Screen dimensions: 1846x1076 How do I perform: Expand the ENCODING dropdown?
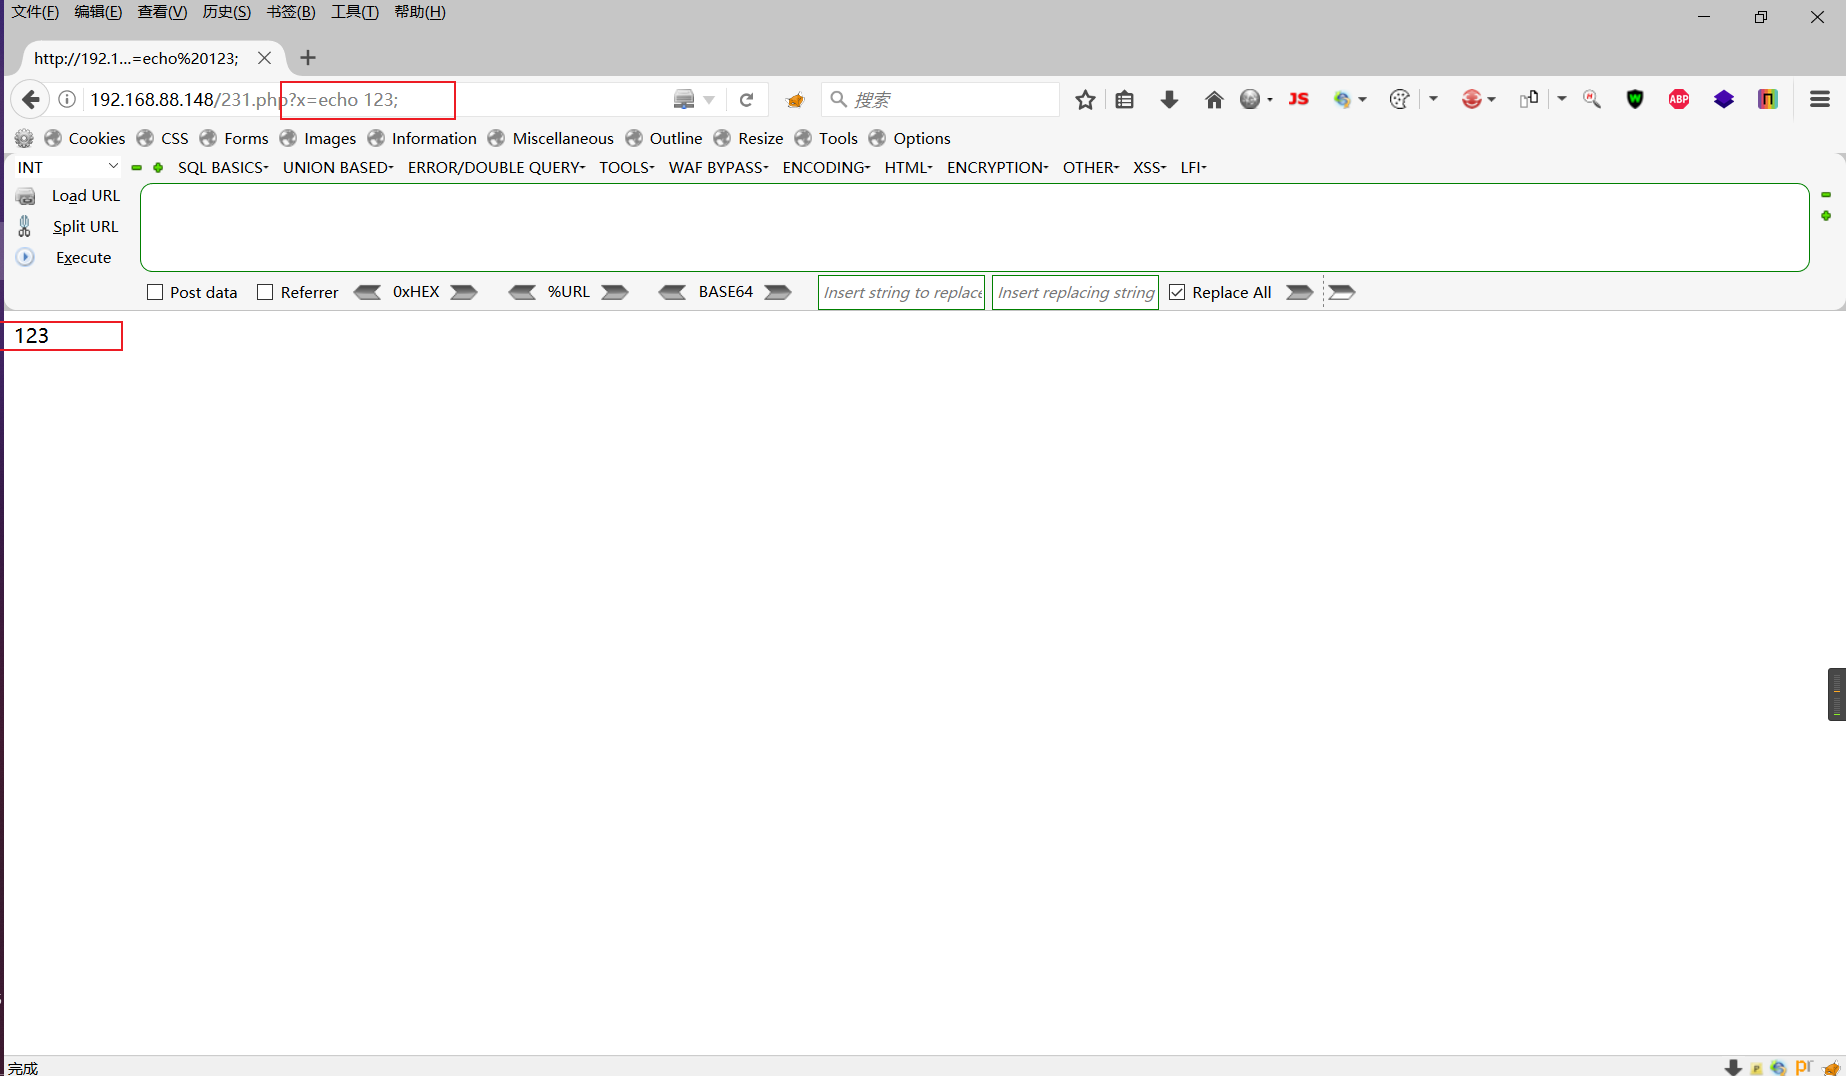click(x=824, y=167)
